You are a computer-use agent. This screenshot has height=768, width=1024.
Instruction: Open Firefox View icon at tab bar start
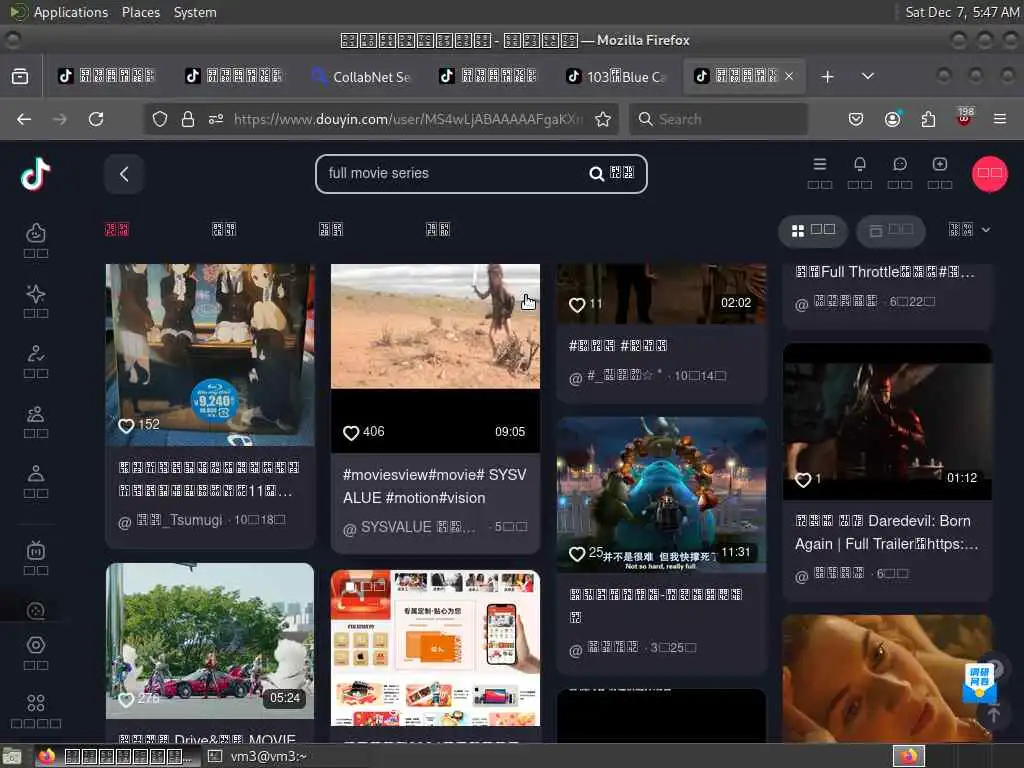click(x=20, y=76)
